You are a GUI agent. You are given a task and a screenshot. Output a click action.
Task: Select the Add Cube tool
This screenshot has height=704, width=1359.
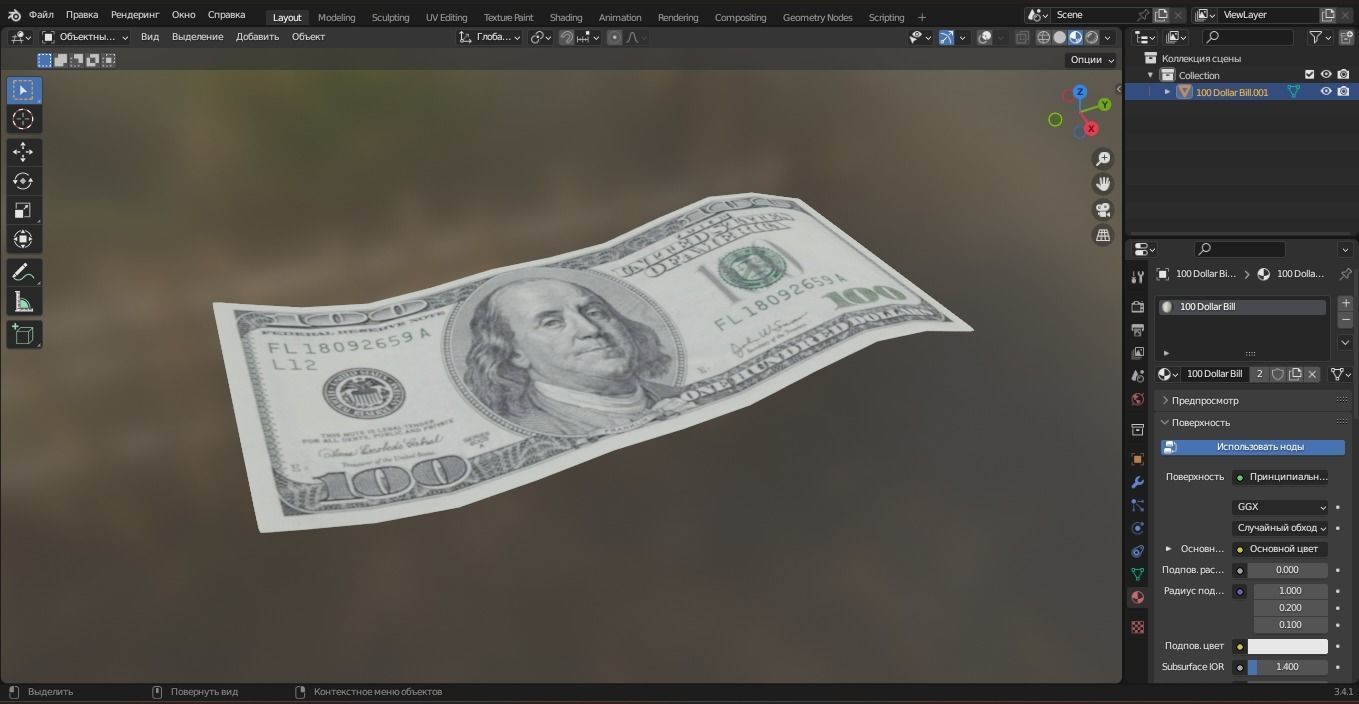(x=22, y=334)
